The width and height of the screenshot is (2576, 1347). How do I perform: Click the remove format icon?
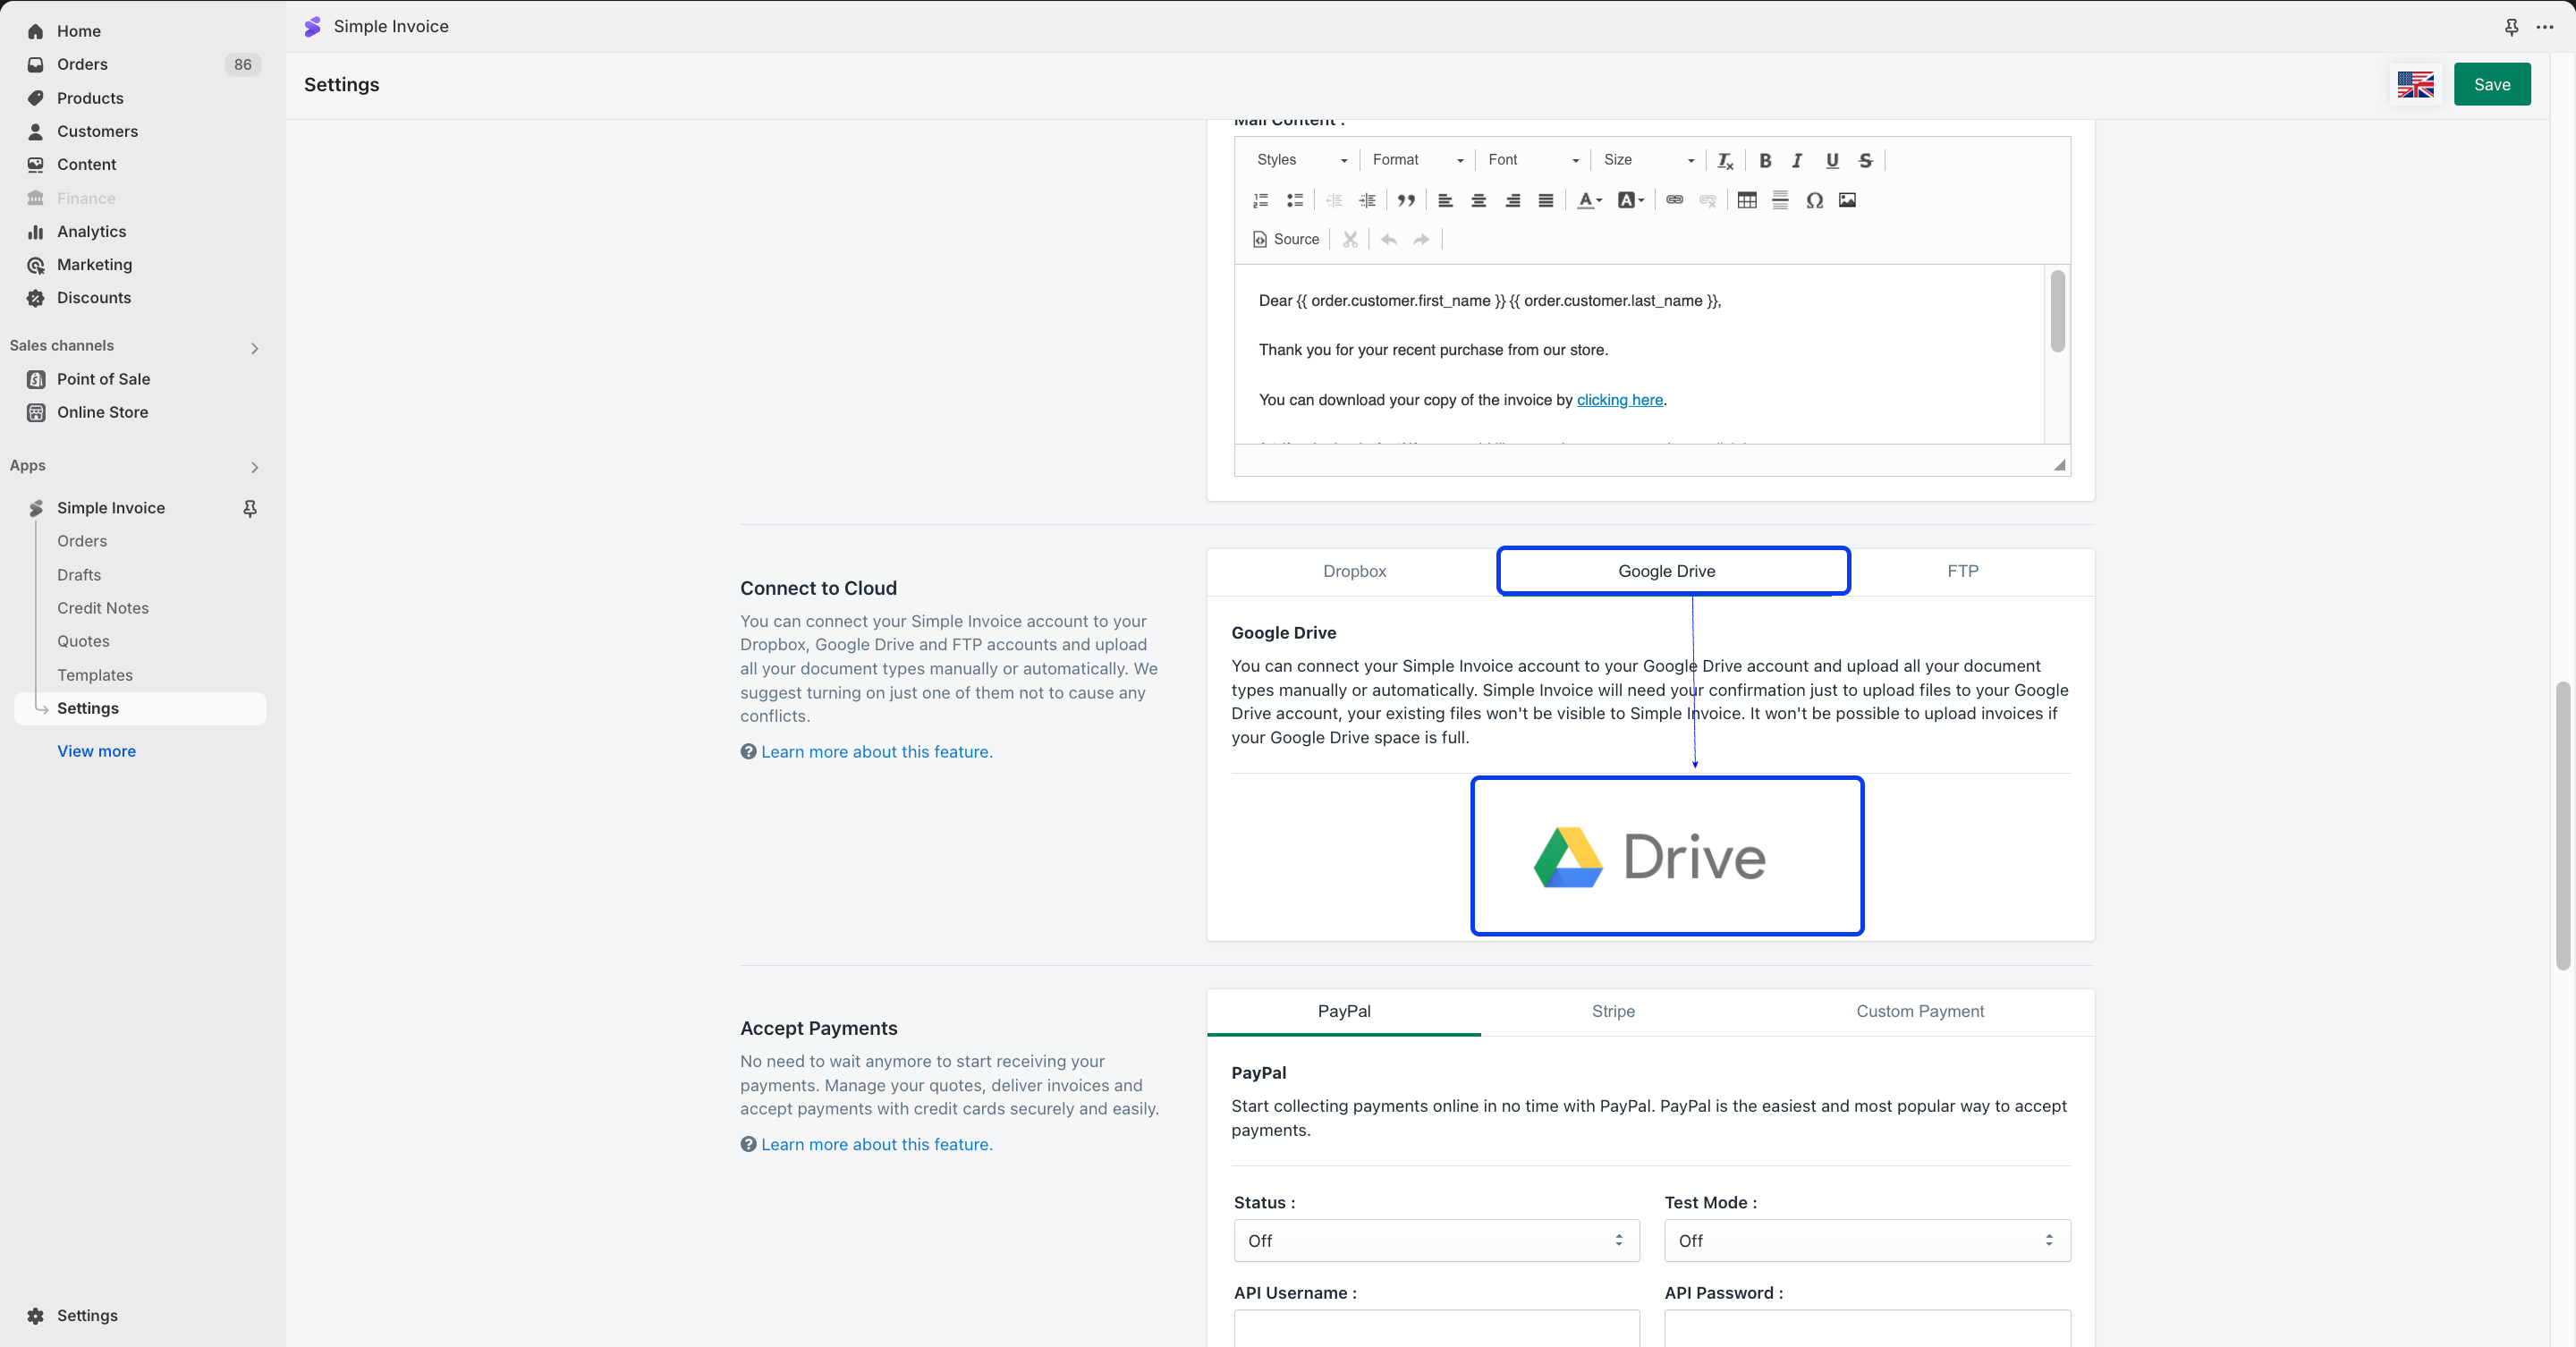1725,160
